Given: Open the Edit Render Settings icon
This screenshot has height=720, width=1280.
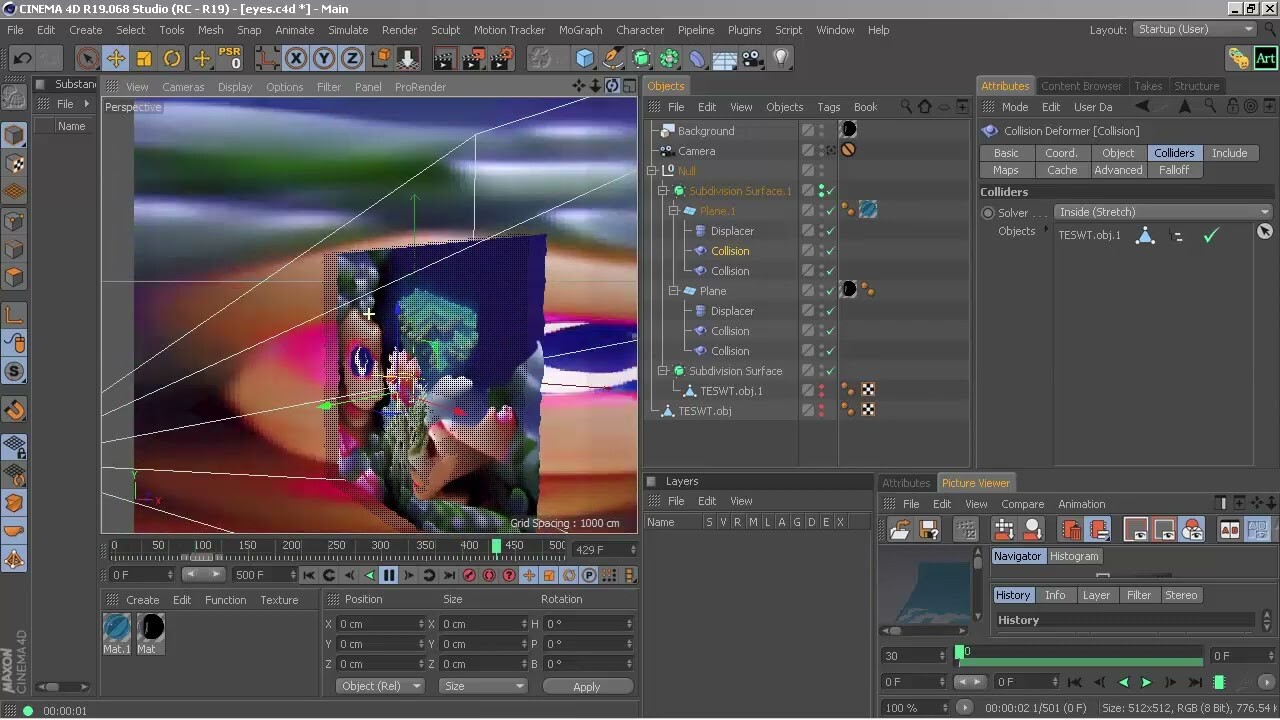Looking at the screenshot, I should pos(500,57).
